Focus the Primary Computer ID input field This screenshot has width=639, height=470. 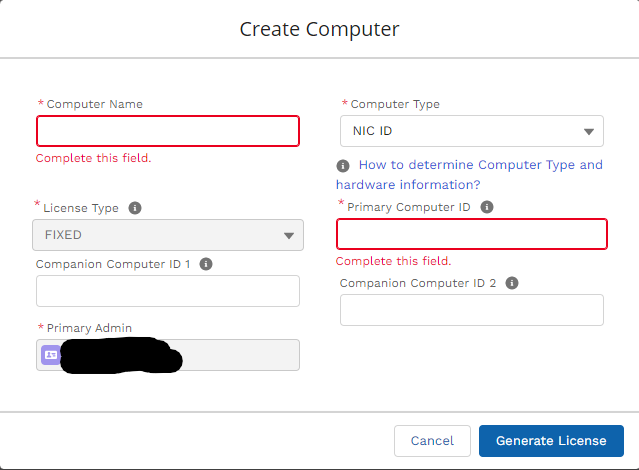(x=472, y=234)
